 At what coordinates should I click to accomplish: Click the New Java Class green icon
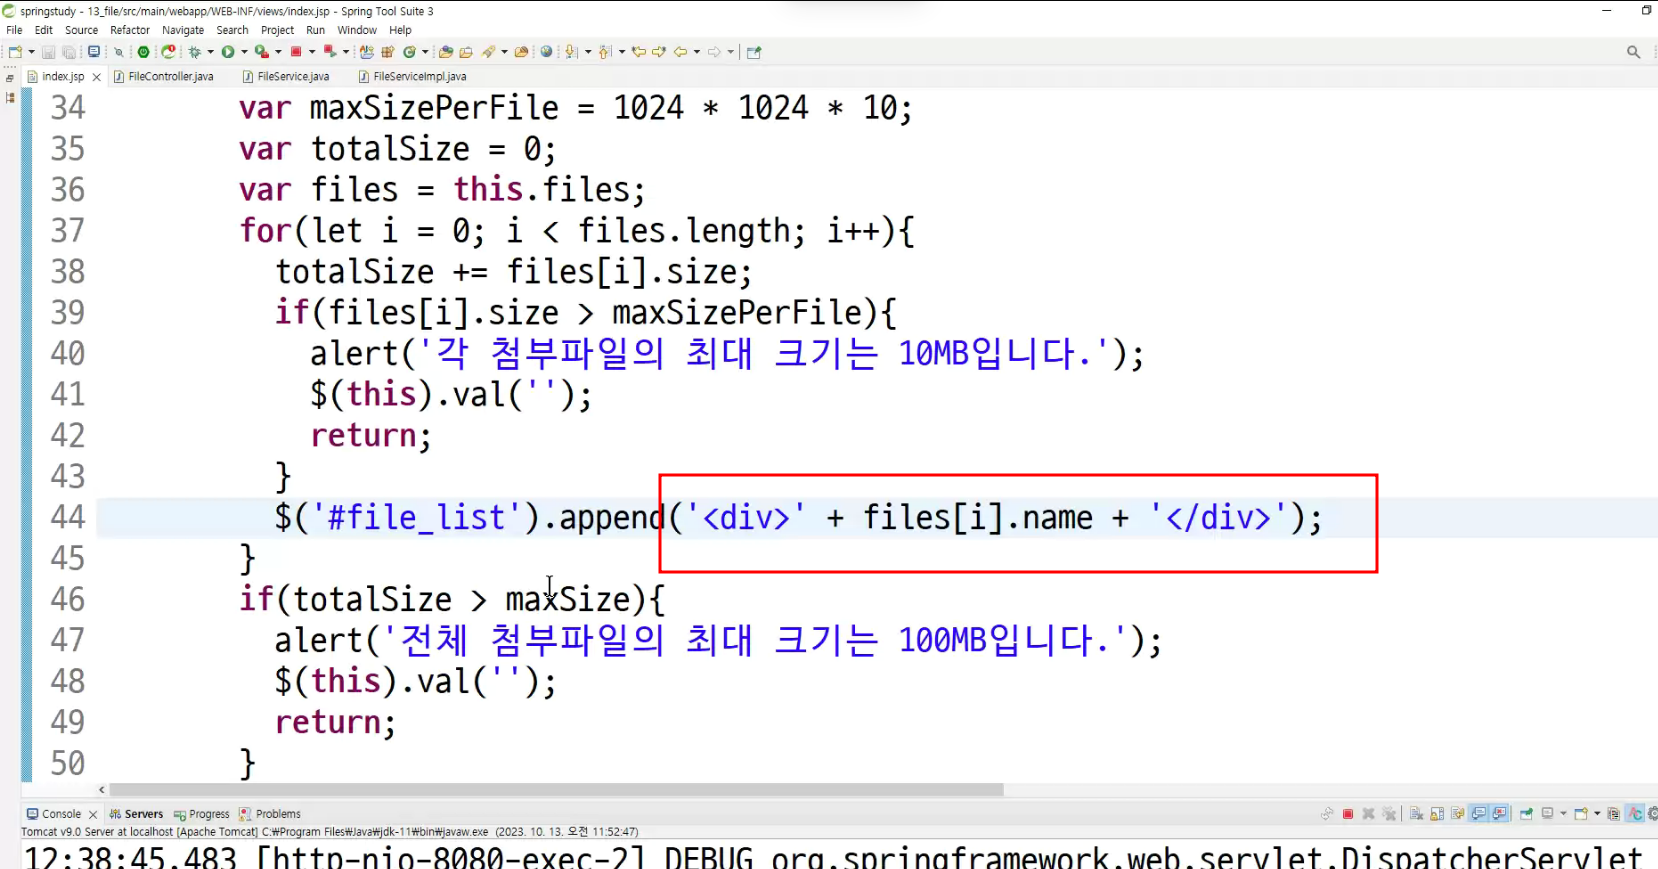409,52
